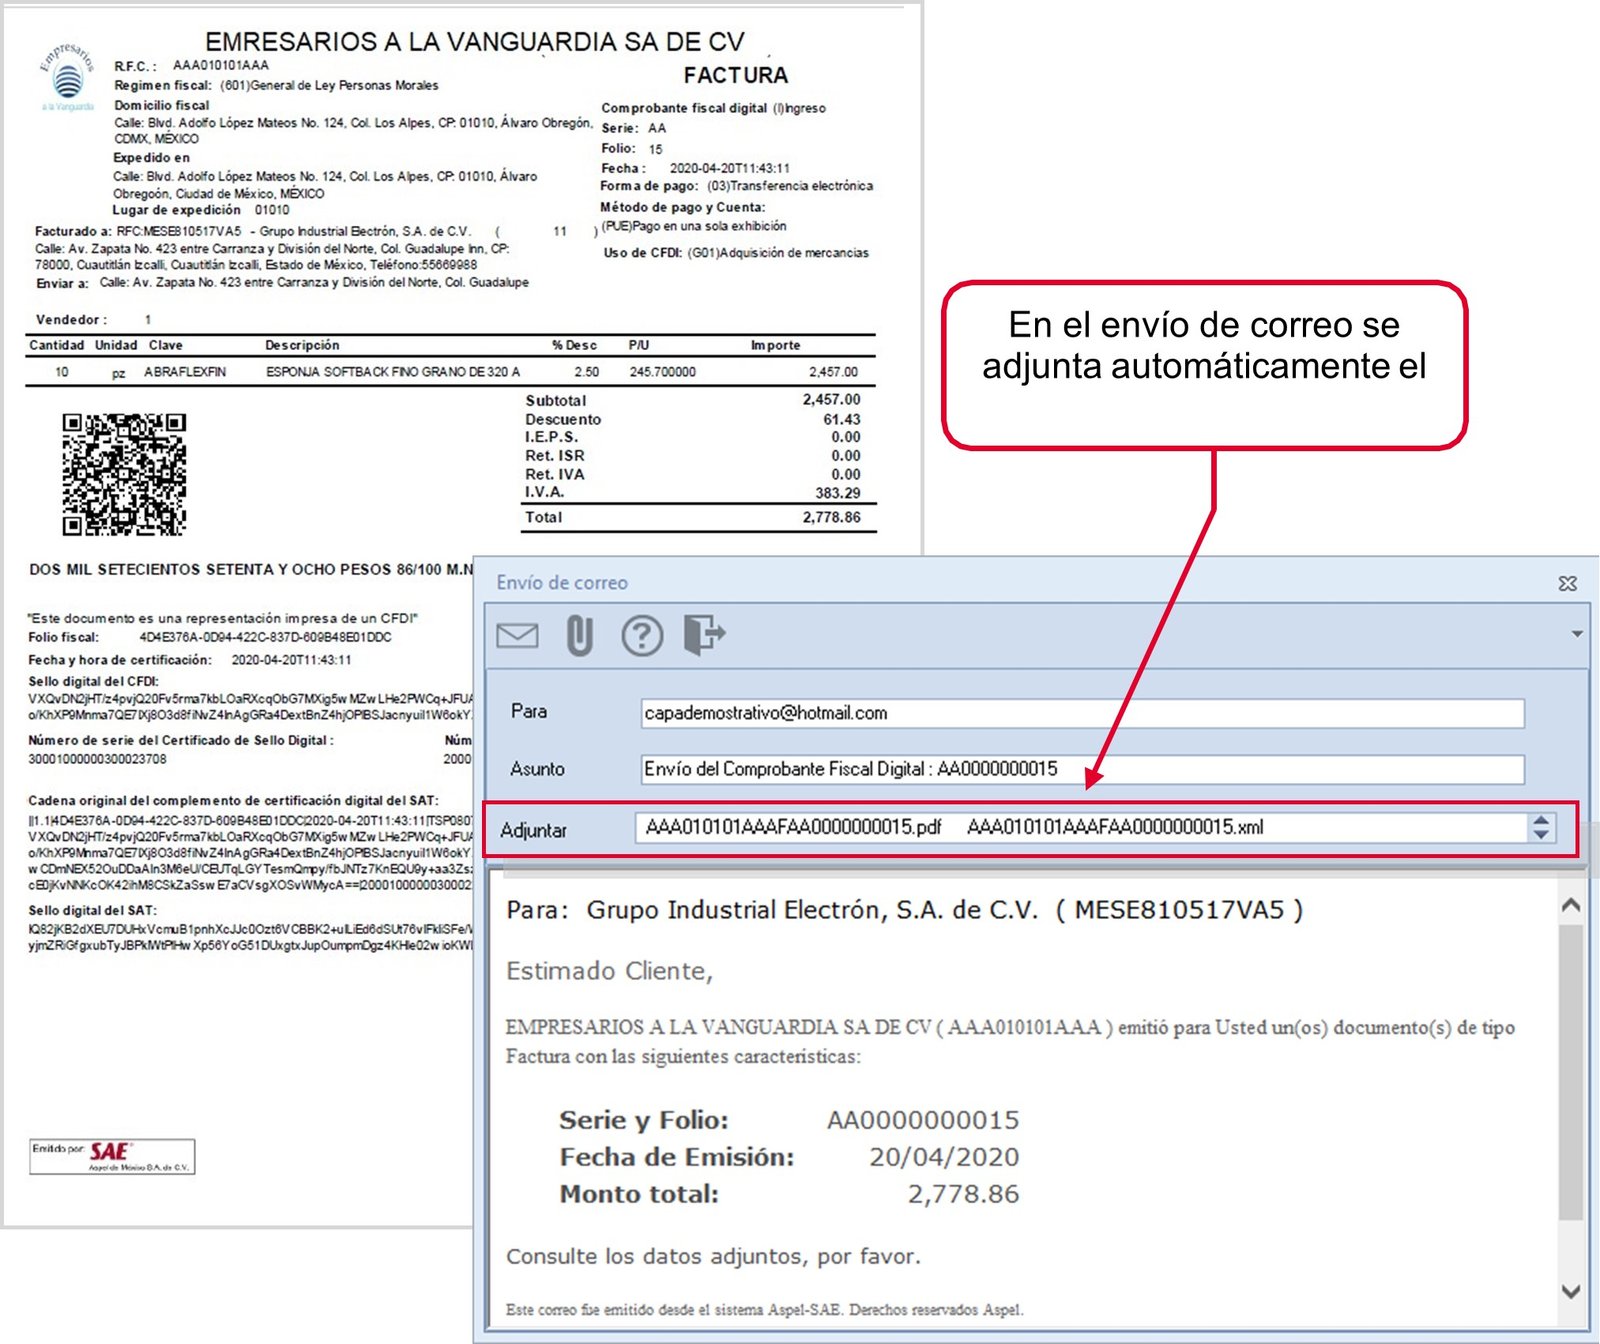Click the message body scrollbar thumb
This screenshot has width=1600, height=1344.
pyautogui.click(x=1571, y=1072)
